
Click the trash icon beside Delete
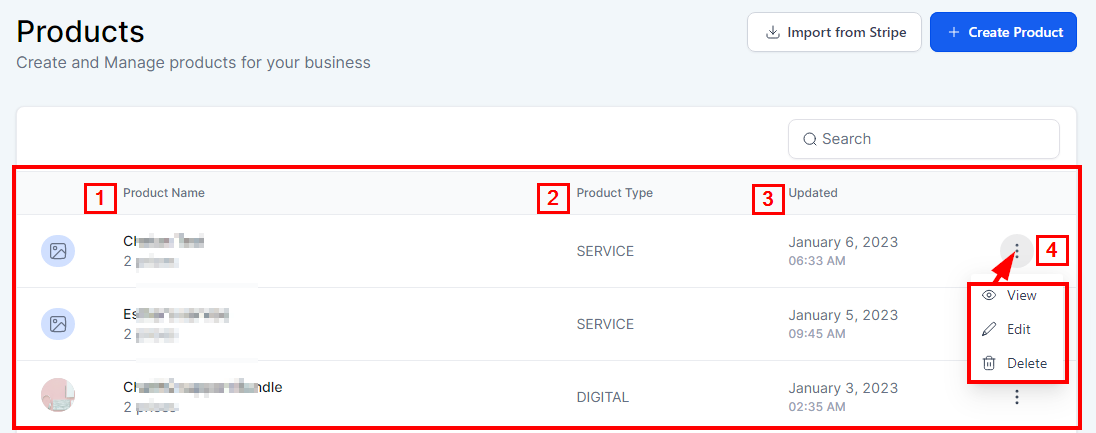point(989,363)
